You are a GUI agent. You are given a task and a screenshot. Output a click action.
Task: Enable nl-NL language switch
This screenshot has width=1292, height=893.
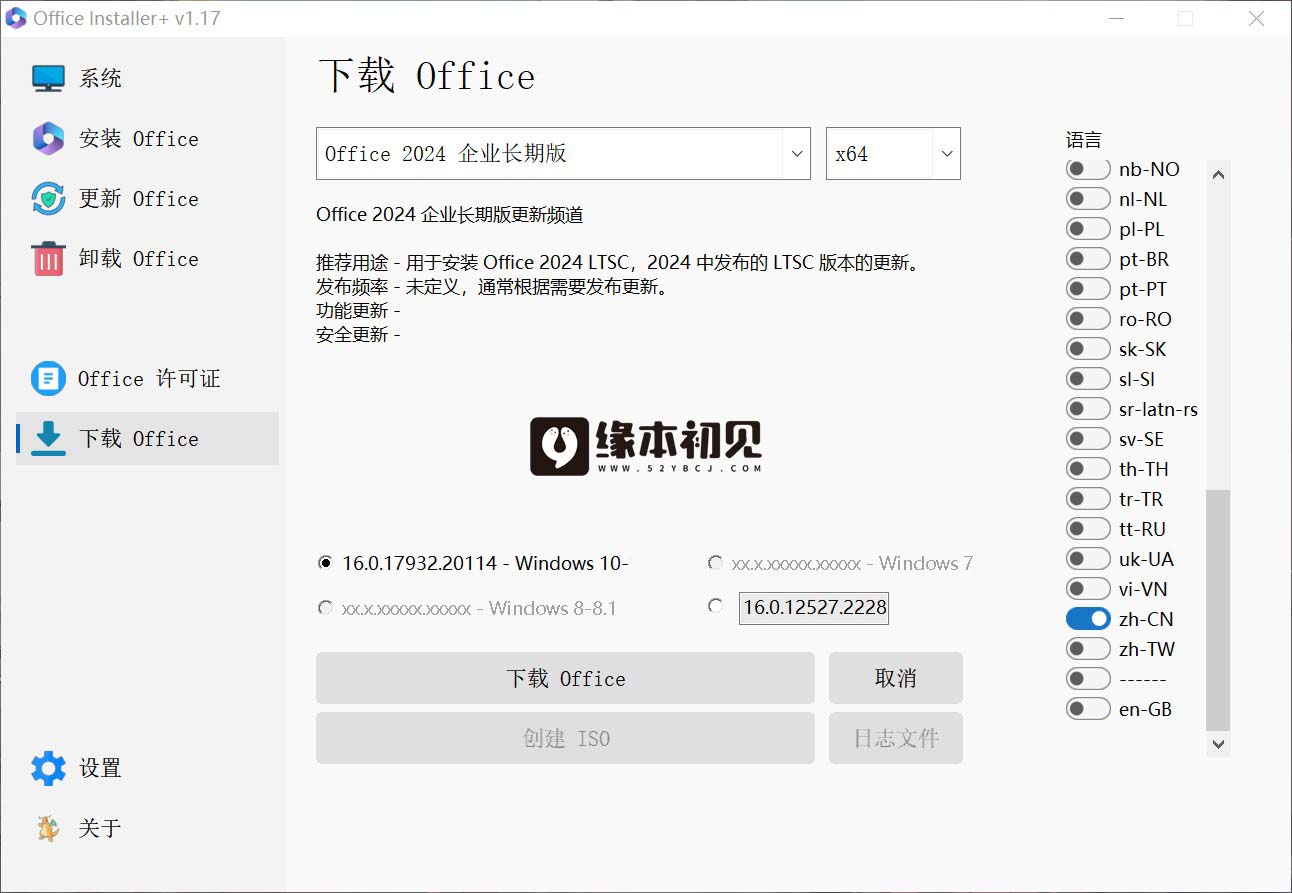[1088, 199]
